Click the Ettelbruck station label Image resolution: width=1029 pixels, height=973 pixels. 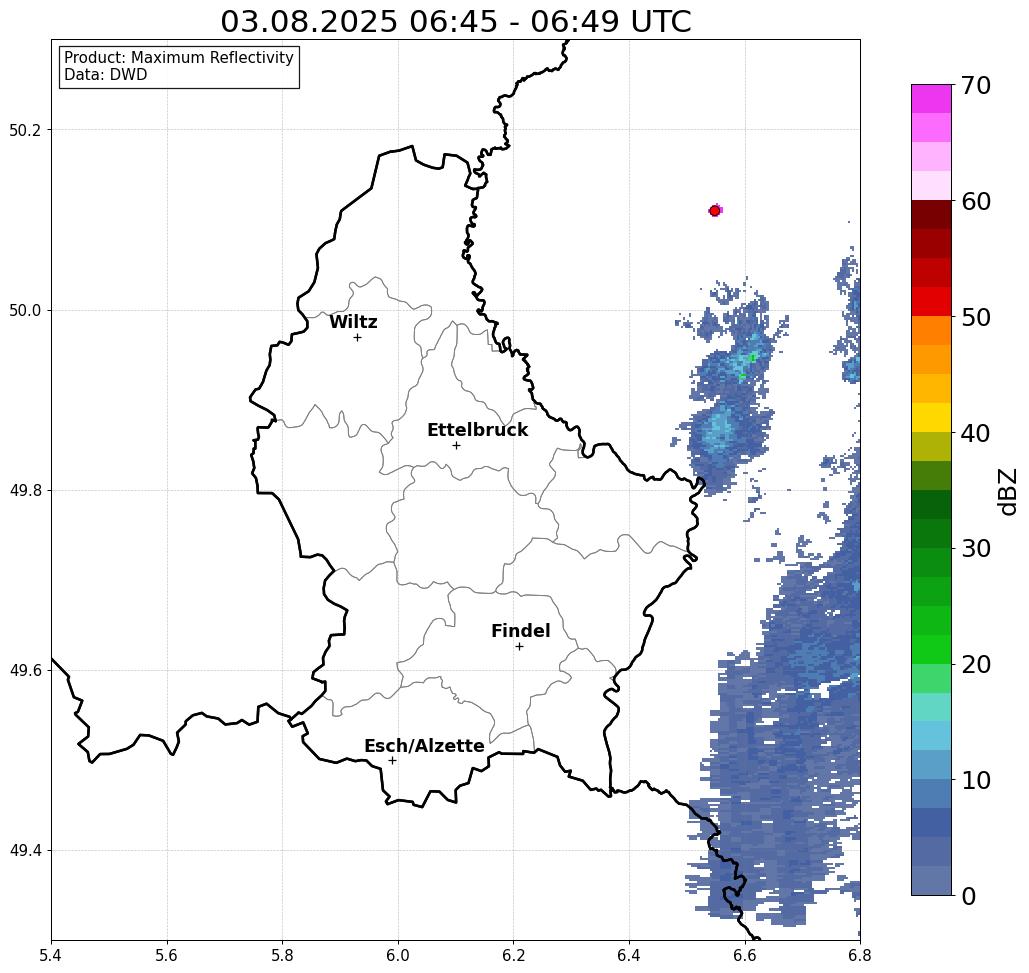(477, 430)
